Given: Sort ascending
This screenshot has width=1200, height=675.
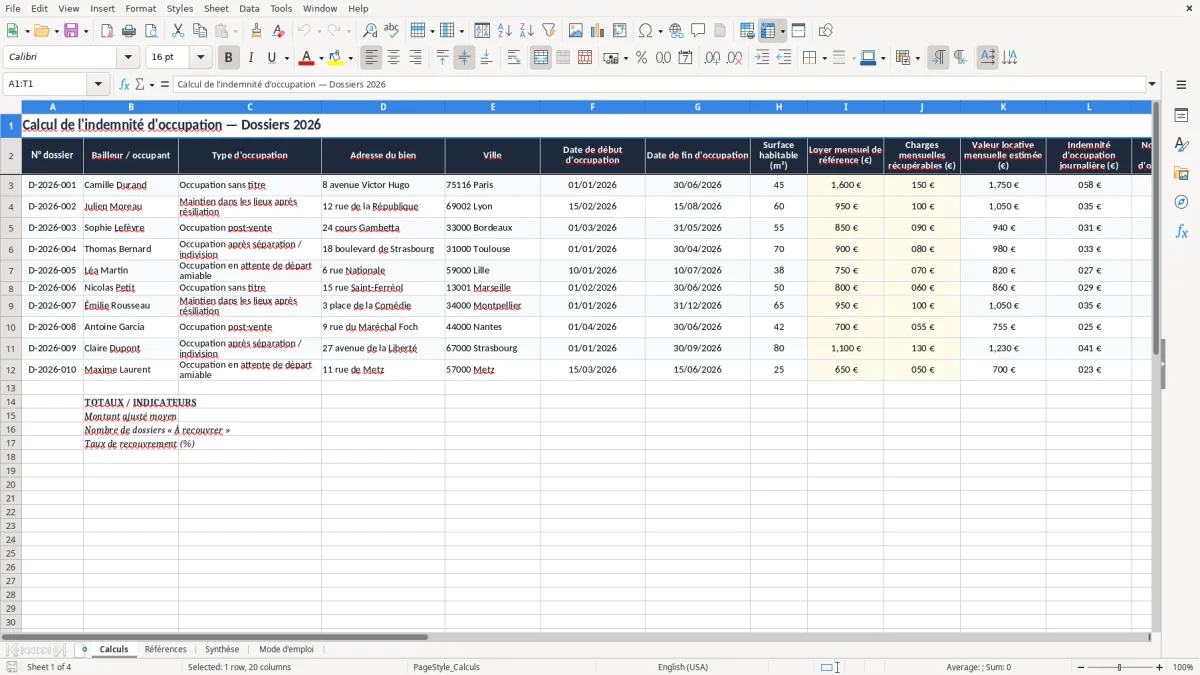Looking at the screenshot, I should click(505, 31).
